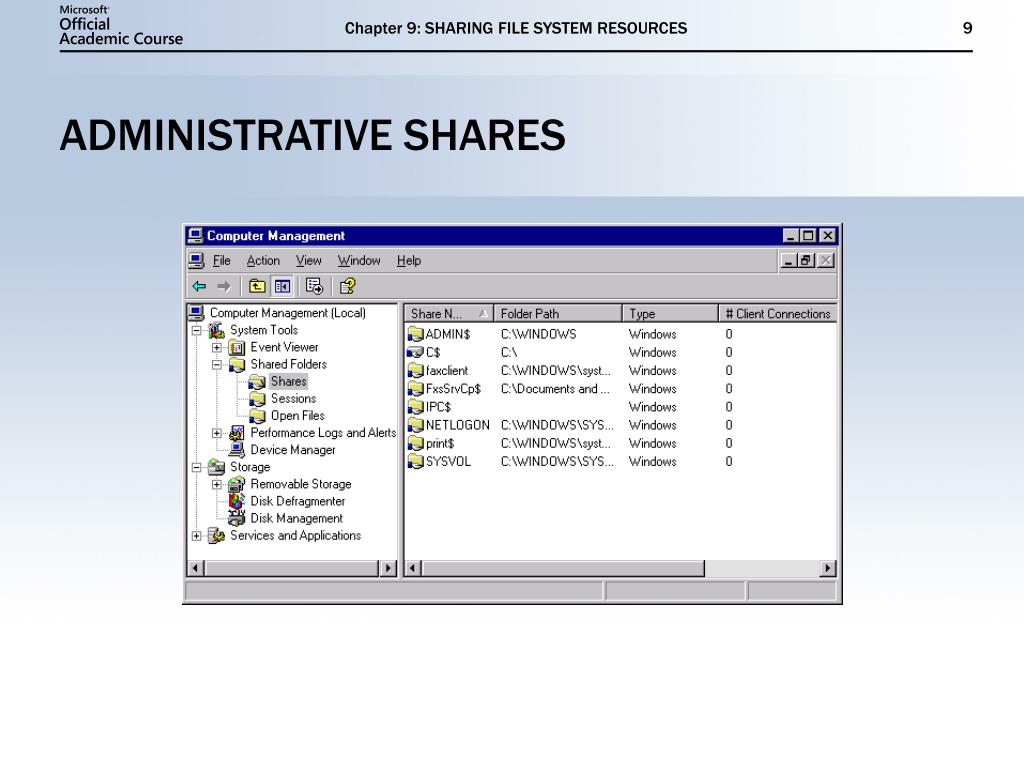Toggle the Show/Hide Console Tree icon
The image size is (1024, 768).
click(282, 286)
